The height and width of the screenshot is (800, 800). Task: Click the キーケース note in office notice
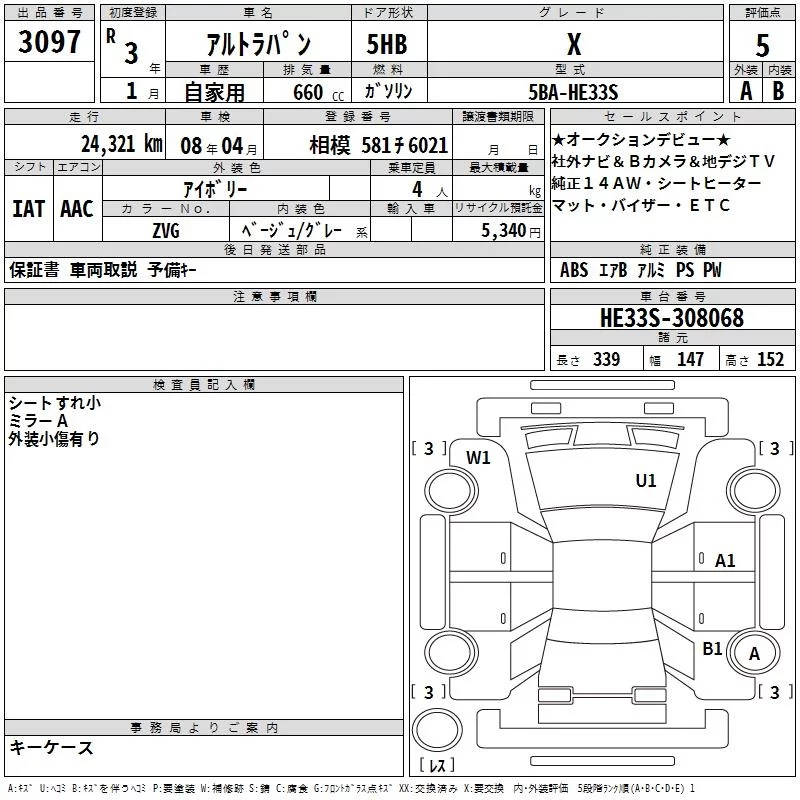[x=52, y=748]
